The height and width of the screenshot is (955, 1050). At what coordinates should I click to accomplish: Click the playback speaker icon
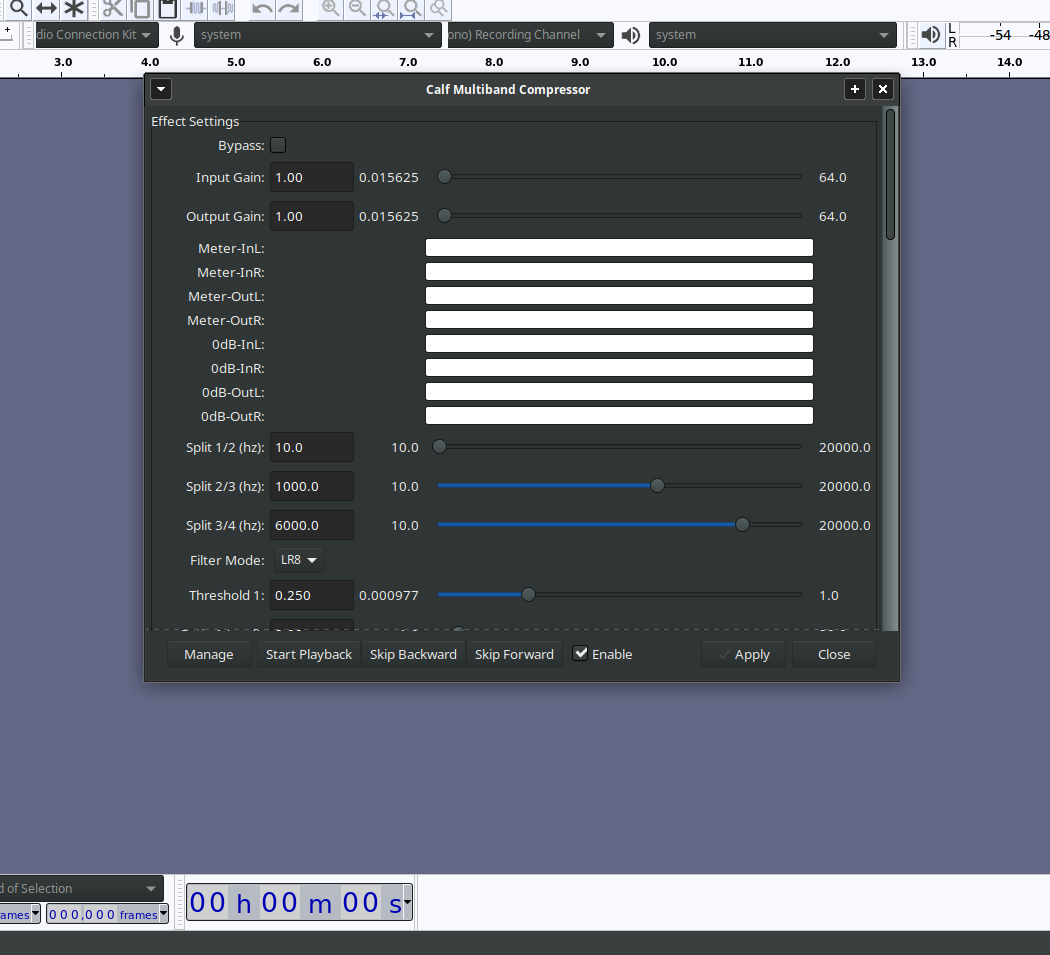(631, 35)
